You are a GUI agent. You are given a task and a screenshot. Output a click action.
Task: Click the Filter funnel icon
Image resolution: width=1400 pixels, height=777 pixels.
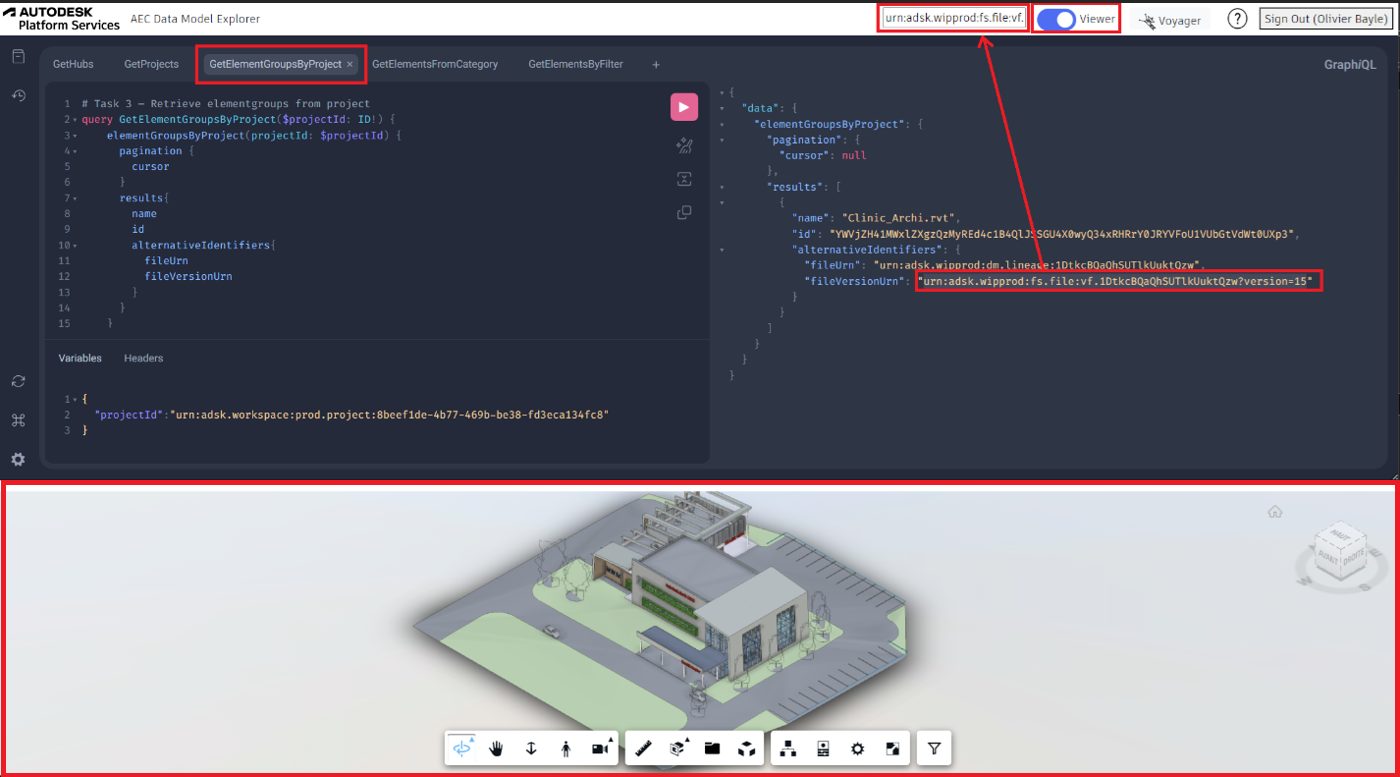point(934,748)
